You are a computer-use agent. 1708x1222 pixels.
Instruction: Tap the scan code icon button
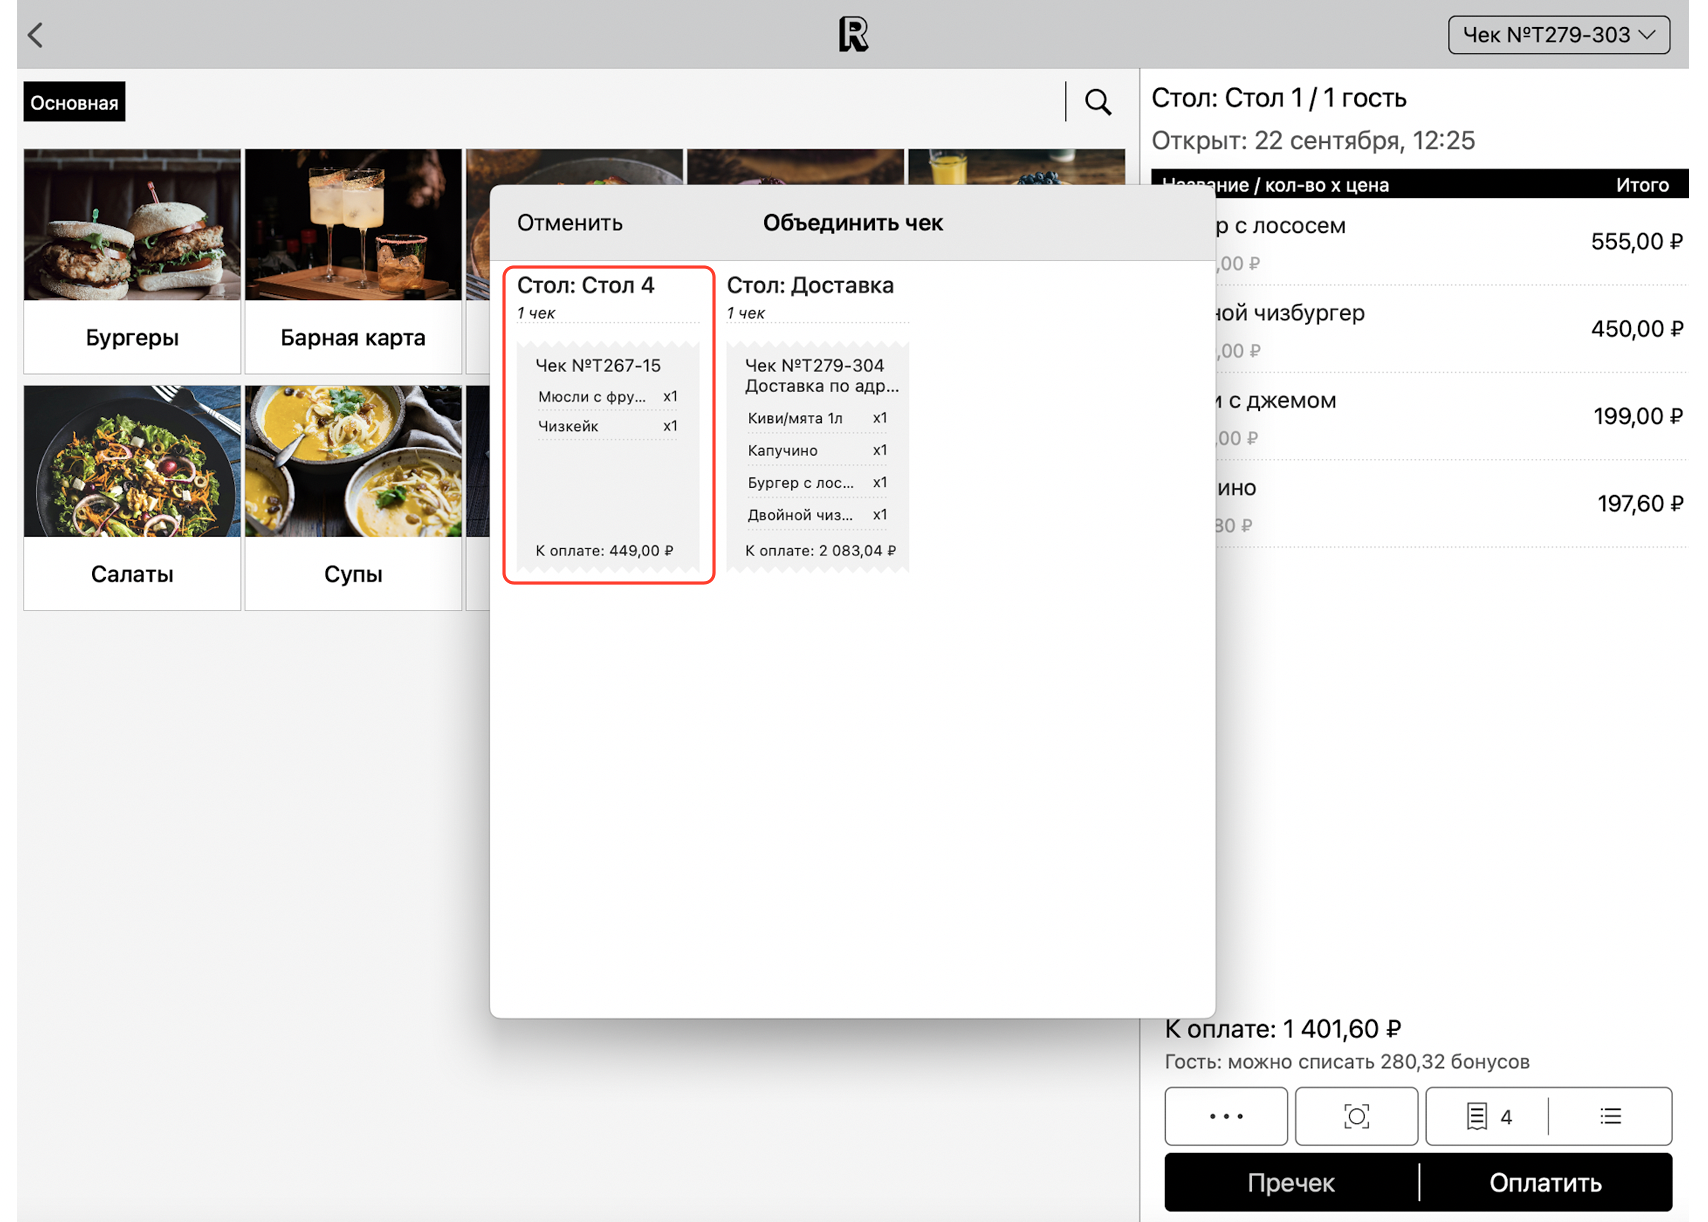[1356, 1116]
